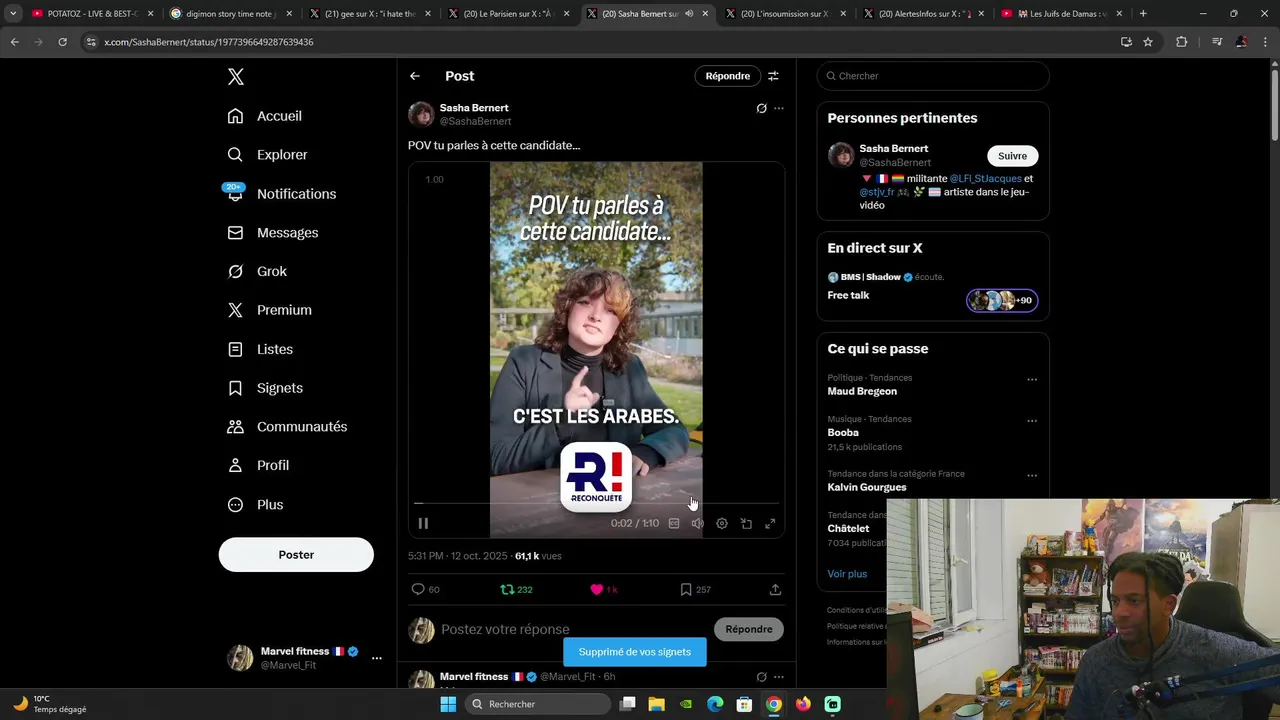The height and width of the screenshot is (720, 1280).
Task: Follow Sasha Bernert with Suivre
Action: click(x=1012, y=156)
